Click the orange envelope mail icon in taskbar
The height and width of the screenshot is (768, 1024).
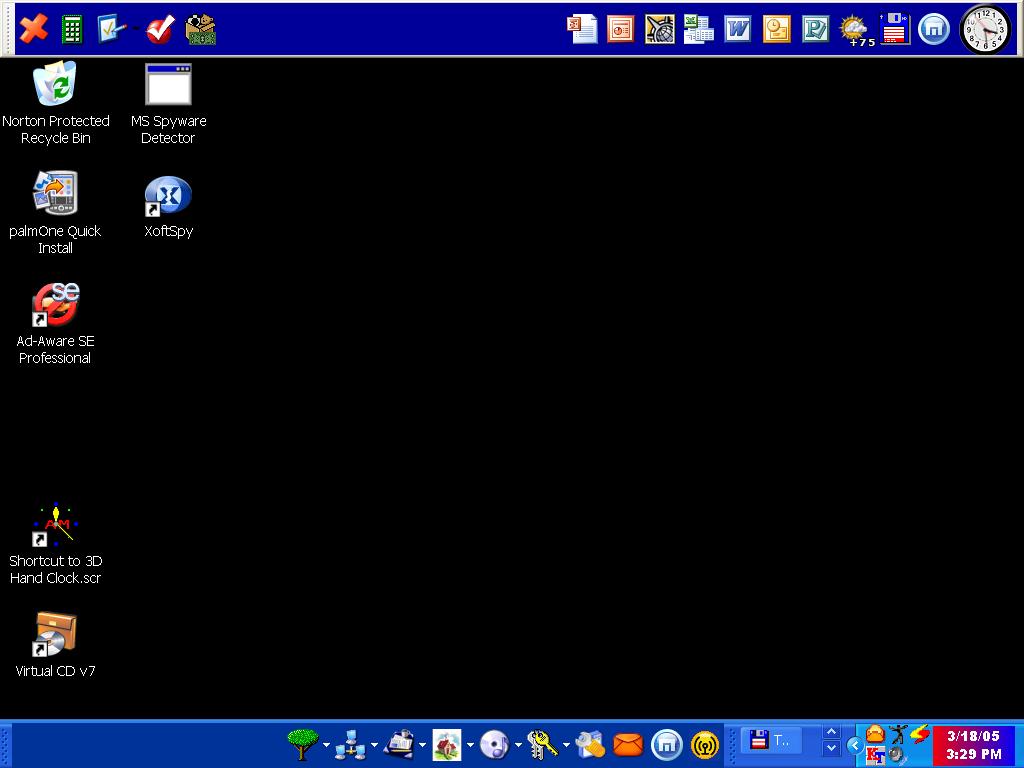[627, 744]
